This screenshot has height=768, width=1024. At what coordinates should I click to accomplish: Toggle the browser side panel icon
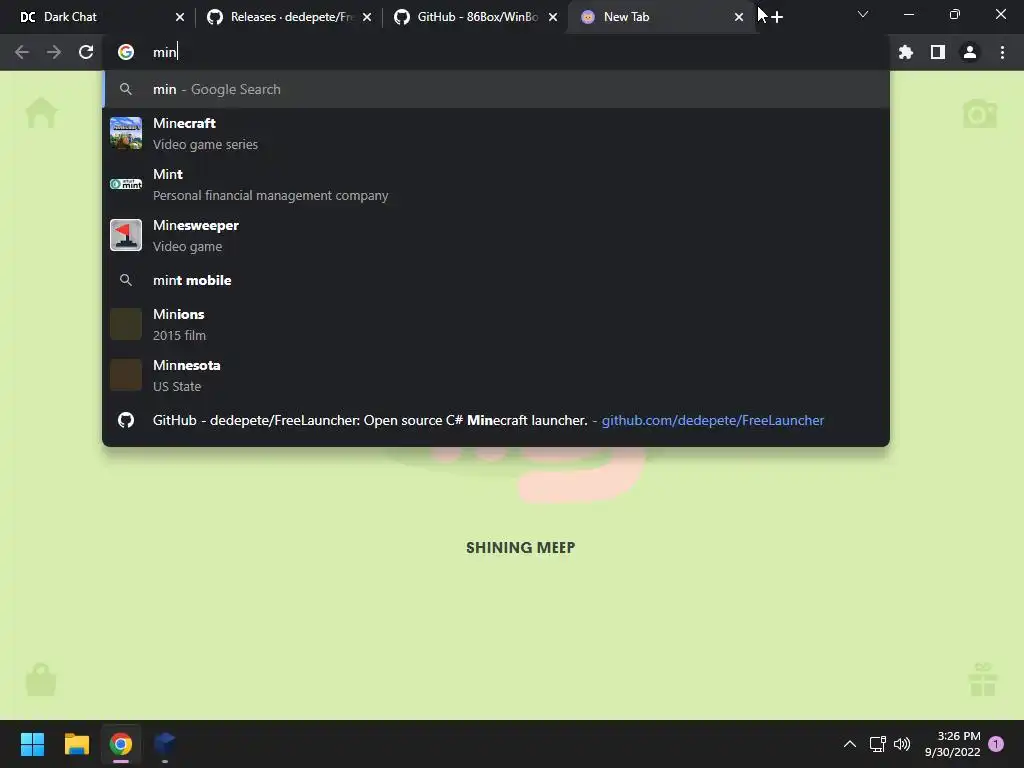(x=938, y=52)
